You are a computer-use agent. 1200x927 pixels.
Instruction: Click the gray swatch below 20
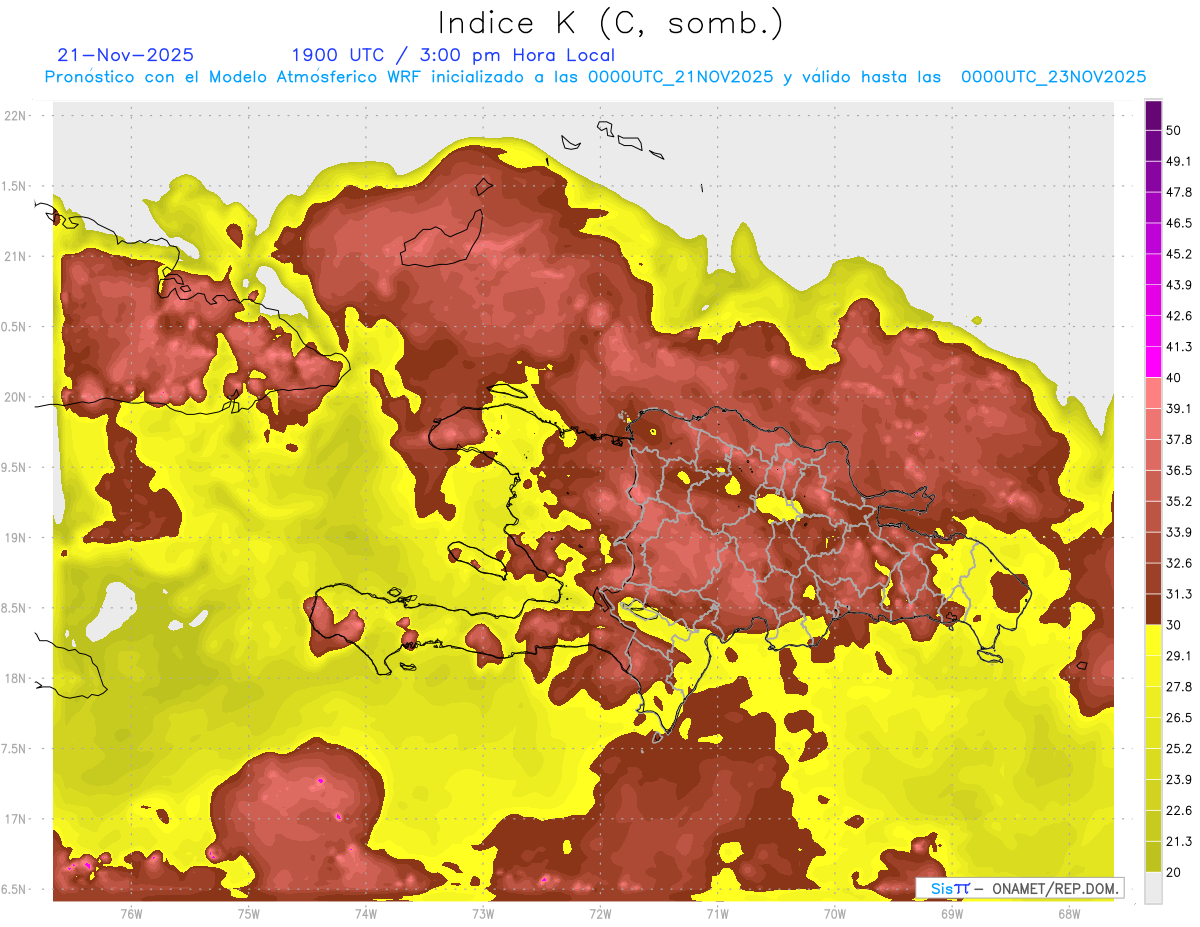pos(1153,888)
